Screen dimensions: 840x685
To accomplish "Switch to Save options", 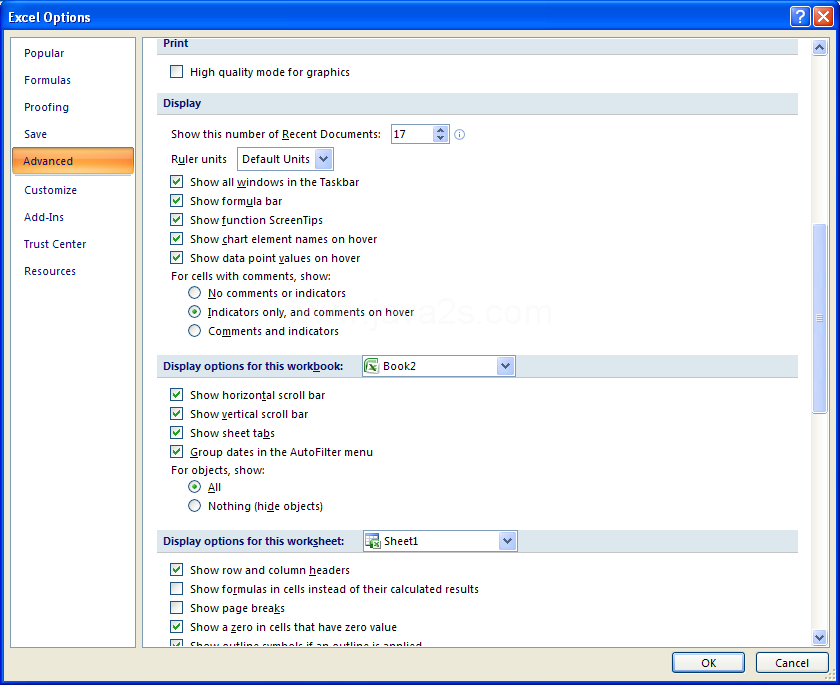I will (73, 134).
